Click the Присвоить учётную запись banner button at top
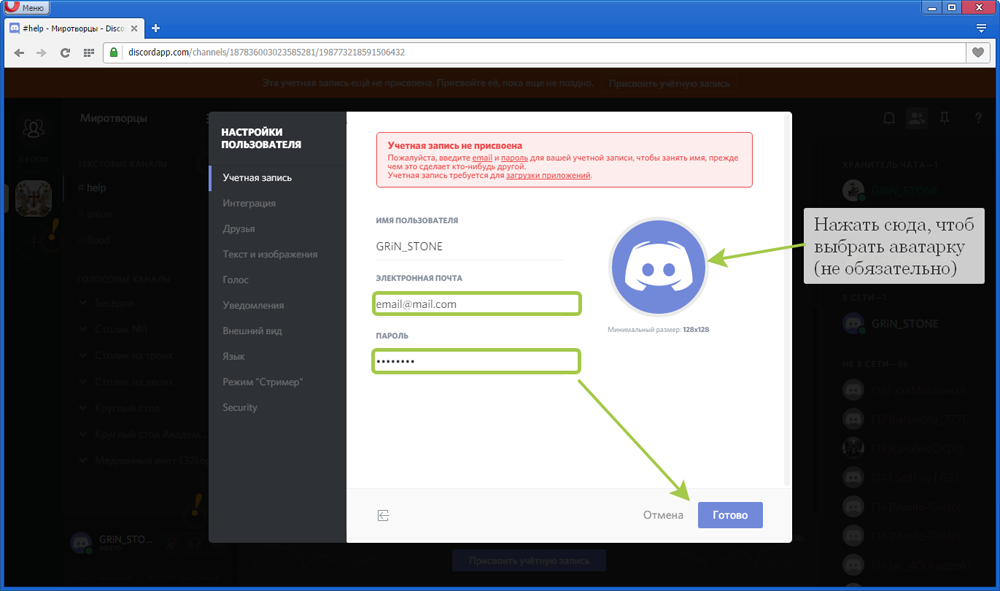The height and width of the screenshot is (591, 1000). click(668, 84)
